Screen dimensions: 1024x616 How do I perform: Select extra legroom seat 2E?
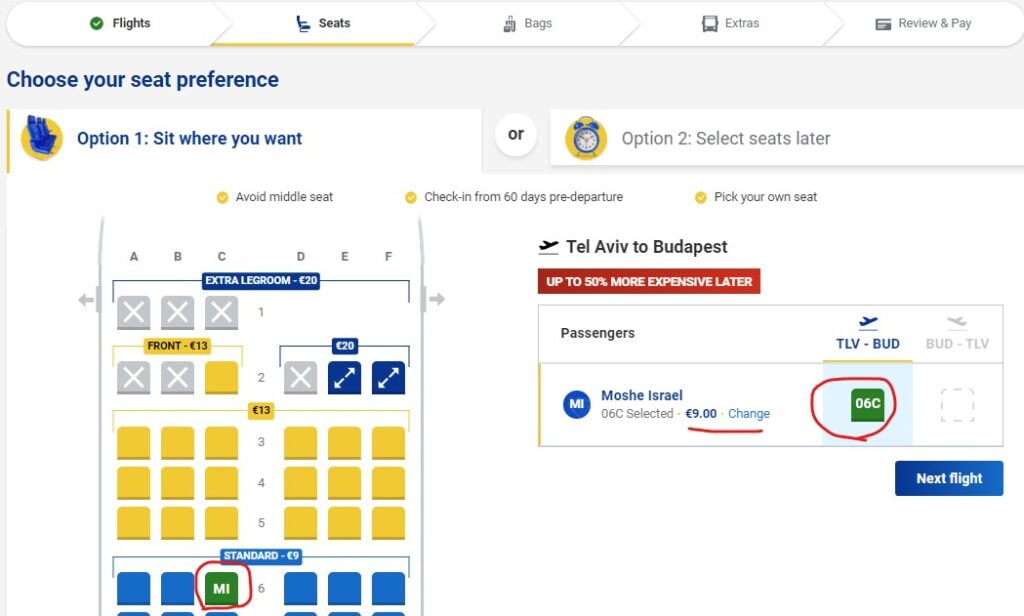[x=345, y=377]
